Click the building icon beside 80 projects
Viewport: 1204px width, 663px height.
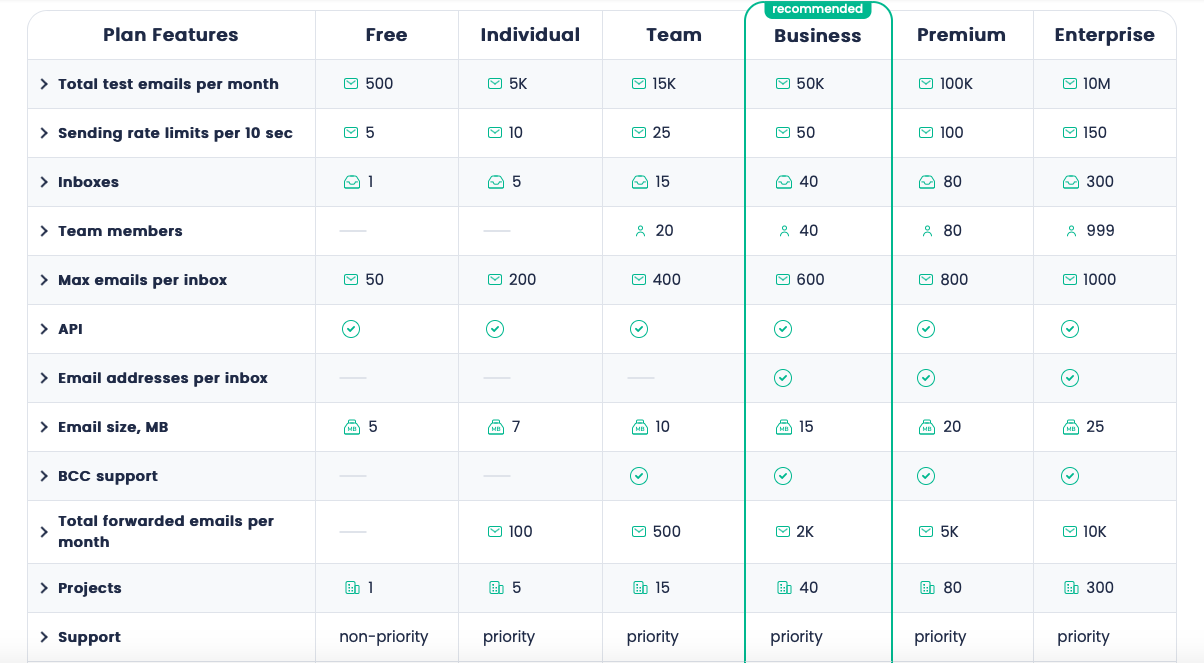tap(926, 588)
